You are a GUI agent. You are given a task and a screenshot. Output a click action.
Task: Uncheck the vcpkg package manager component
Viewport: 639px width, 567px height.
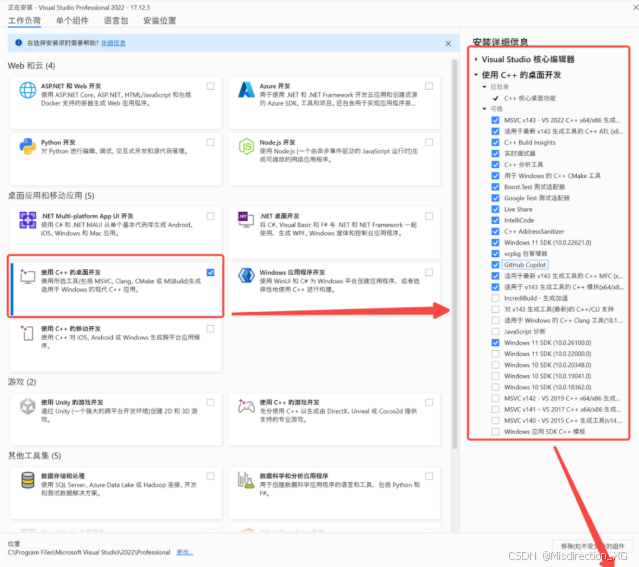pos(495,254)
